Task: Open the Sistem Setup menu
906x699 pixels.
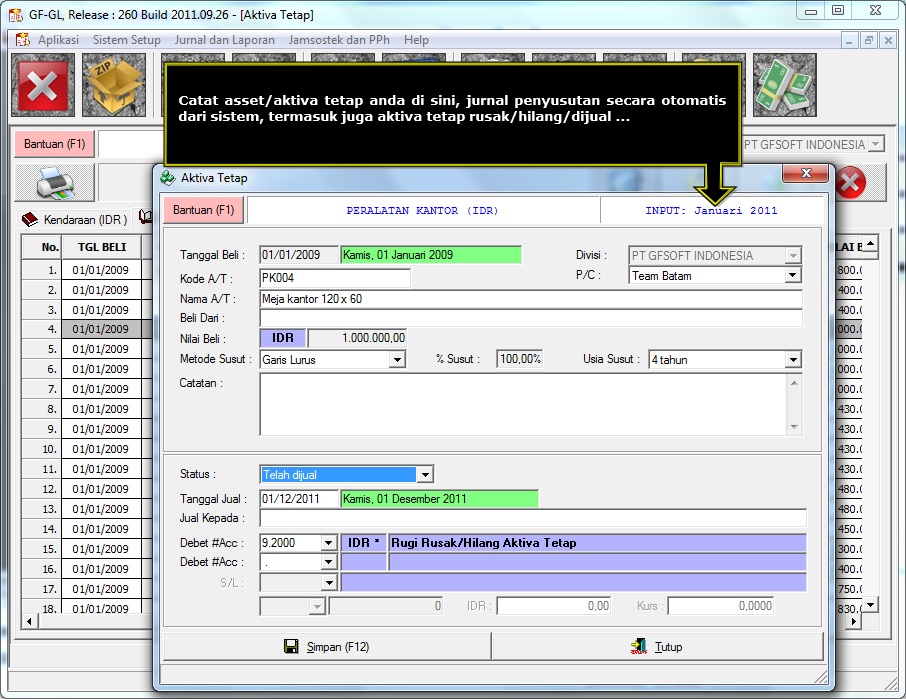Action: click(x=127, y=40)
